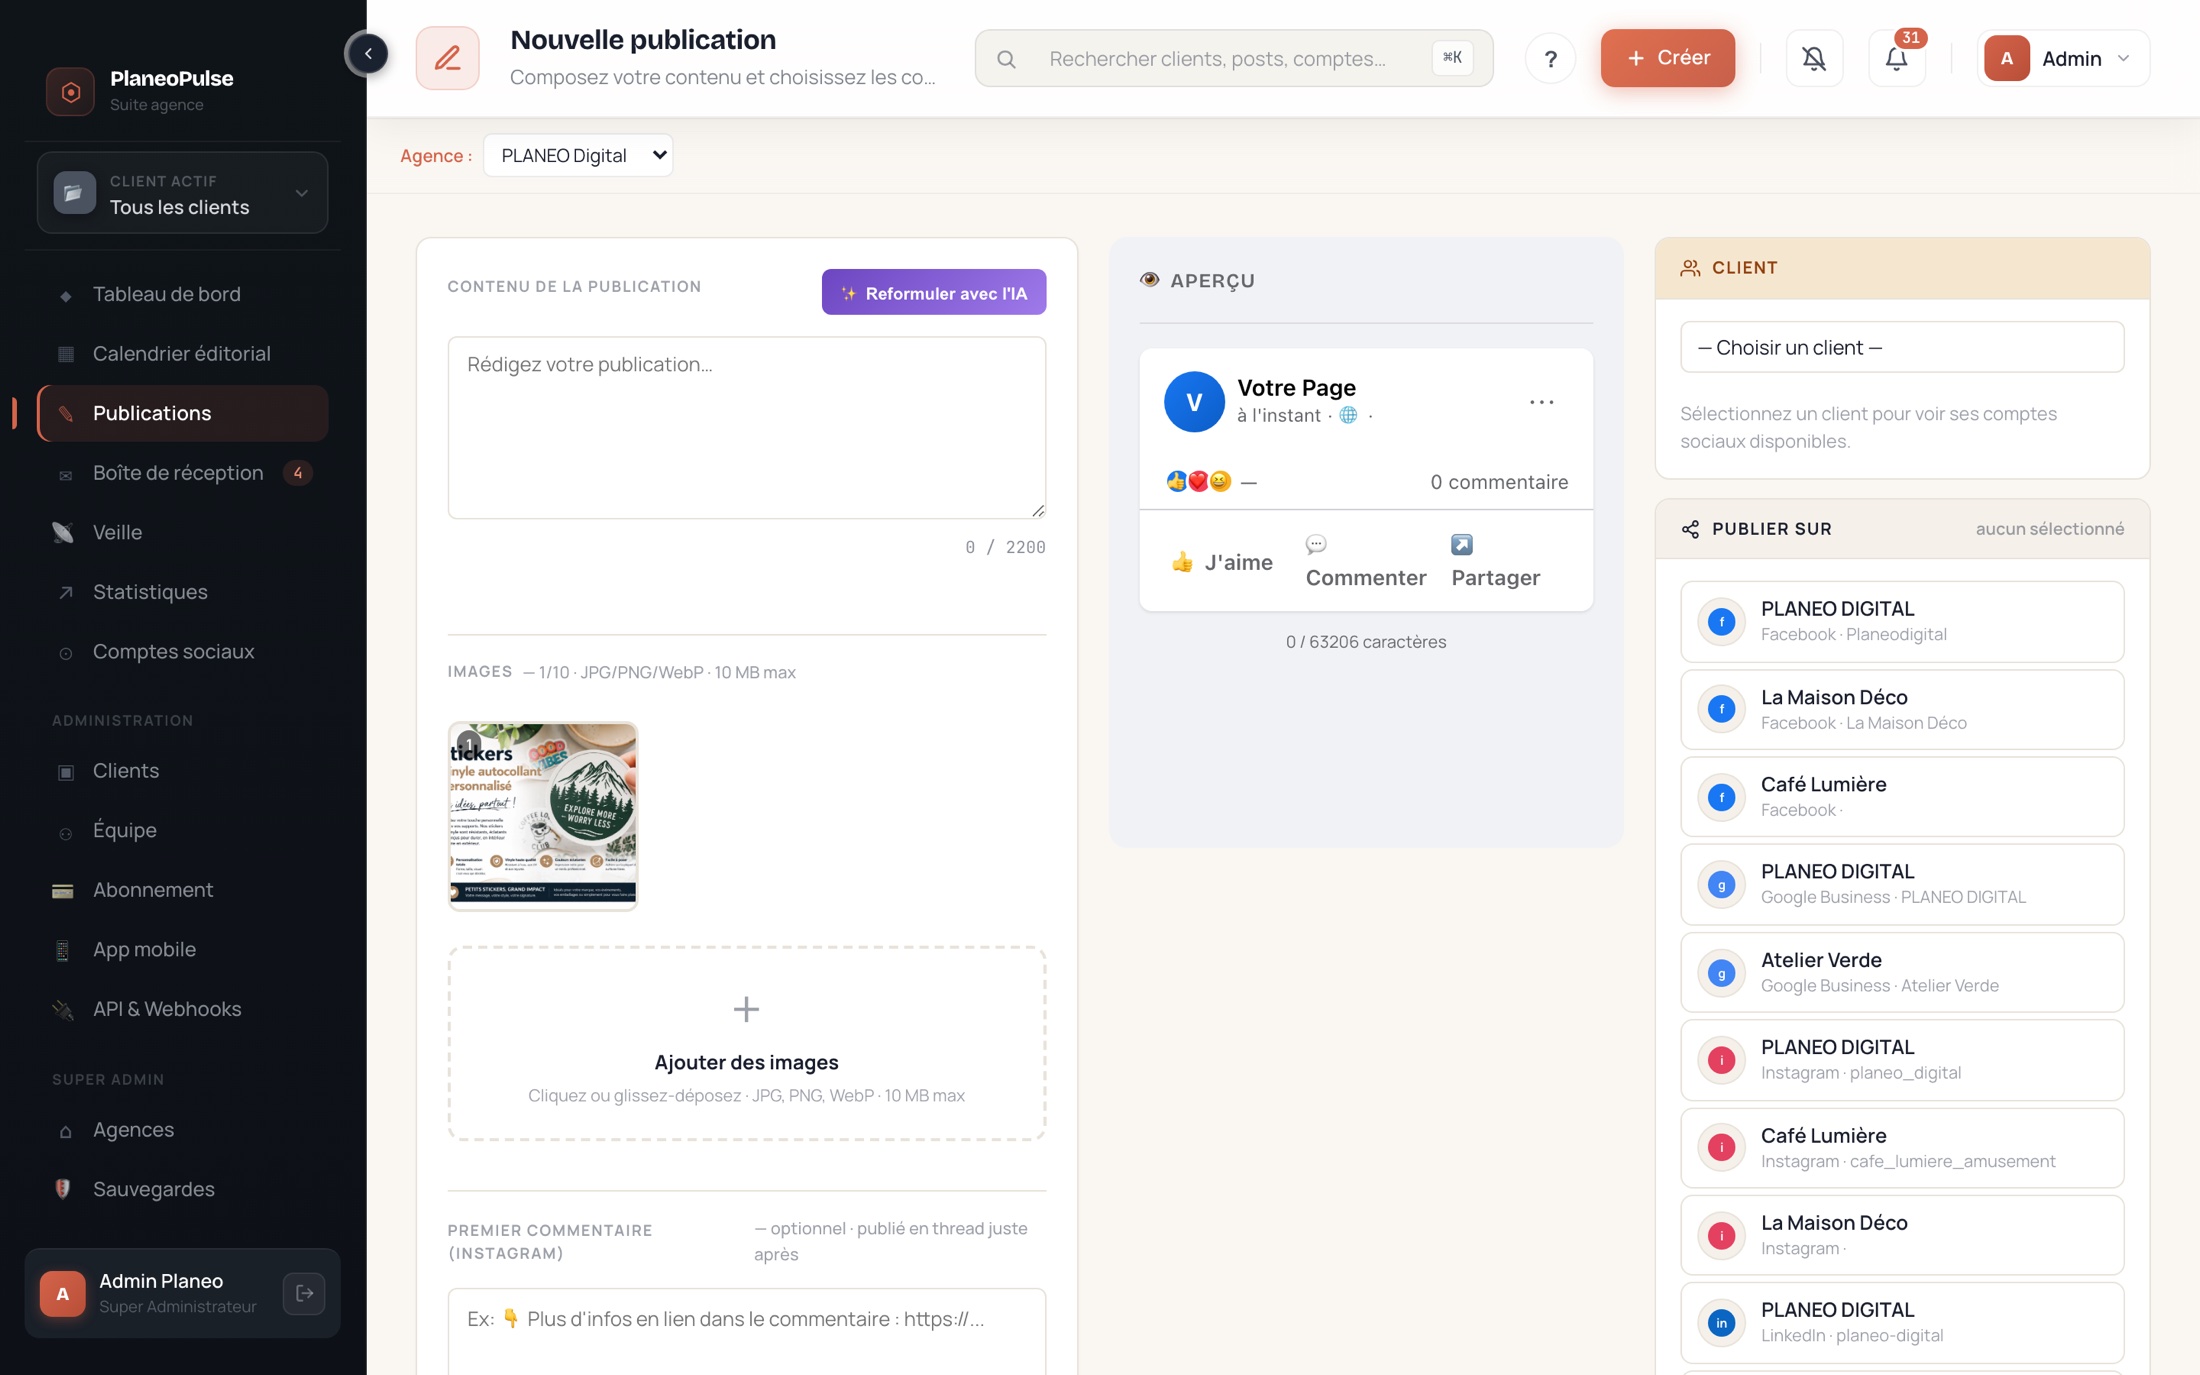
Task: Click the logout icon beside Admin Planeo
Action: [x=305, y=1293]
